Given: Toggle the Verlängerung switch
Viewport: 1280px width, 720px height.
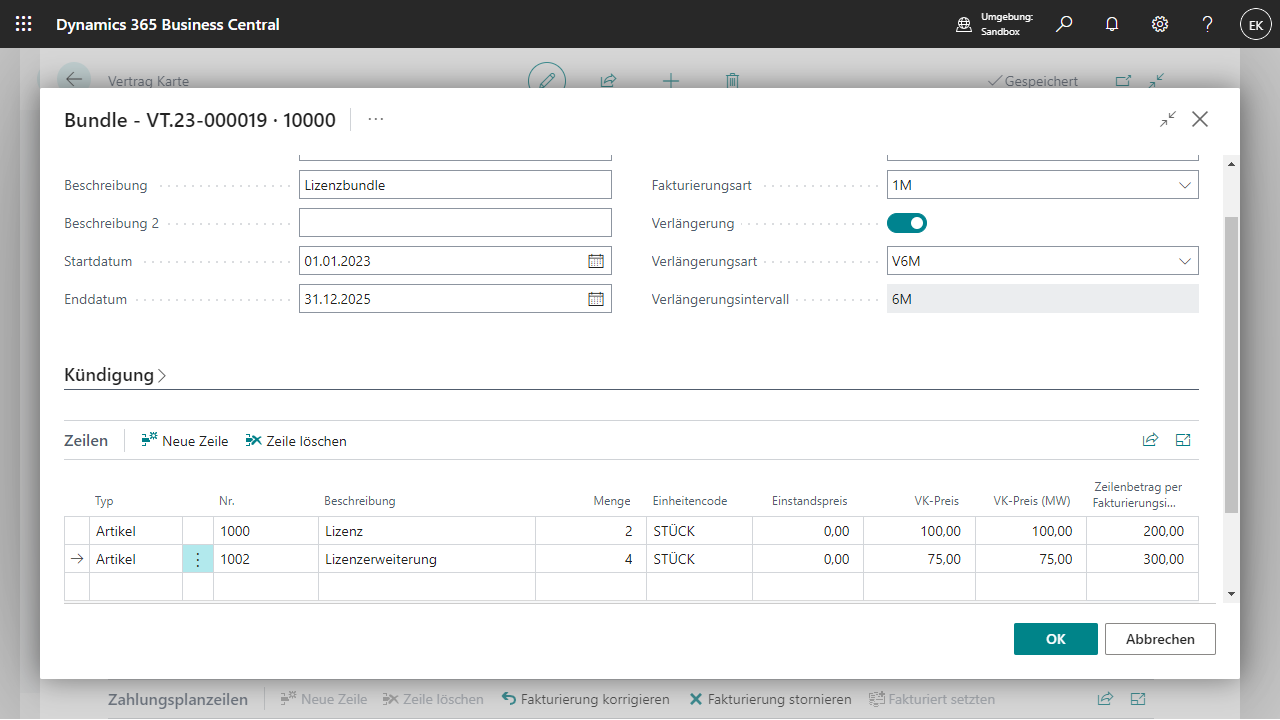Looking at the screenshot, I should (x=907, y=223).
